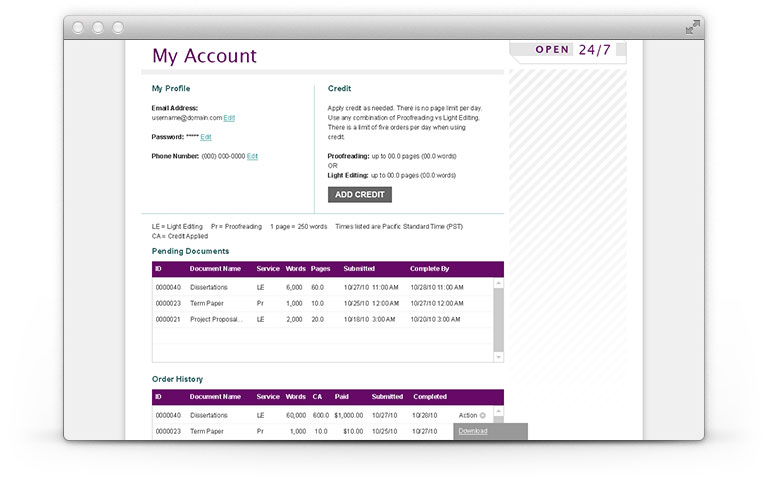Click the Complete By column header
Screen dimensions: 768x480
coord(430,269)
